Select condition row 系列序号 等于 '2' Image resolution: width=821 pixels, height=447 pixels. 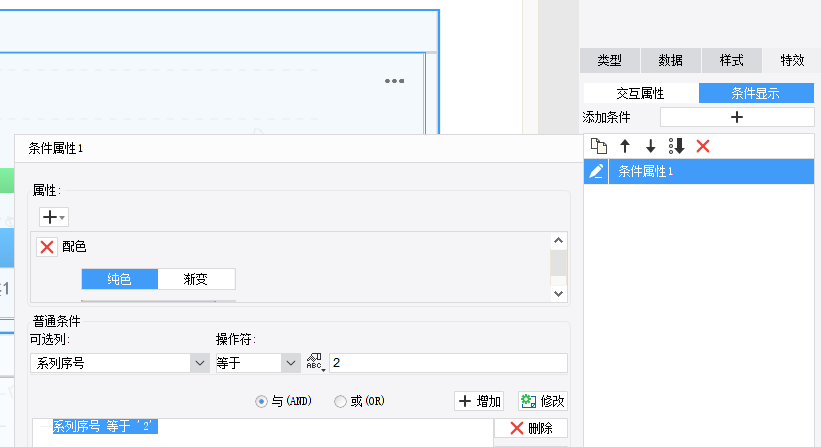click(x=105, y=426)
